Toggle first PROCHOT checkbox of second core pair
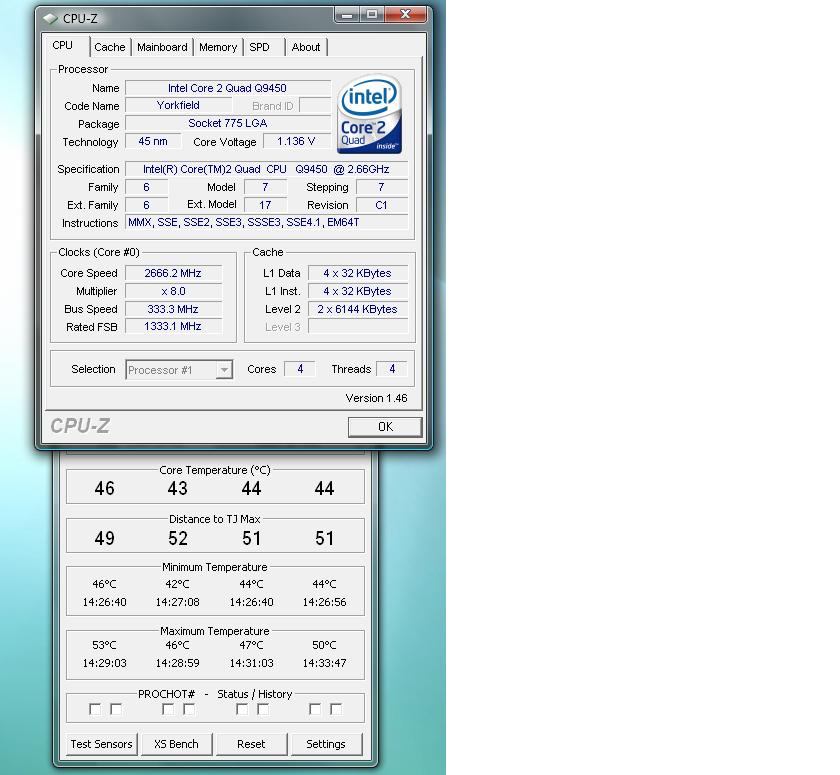840x775 pixels. coord(168,709)
